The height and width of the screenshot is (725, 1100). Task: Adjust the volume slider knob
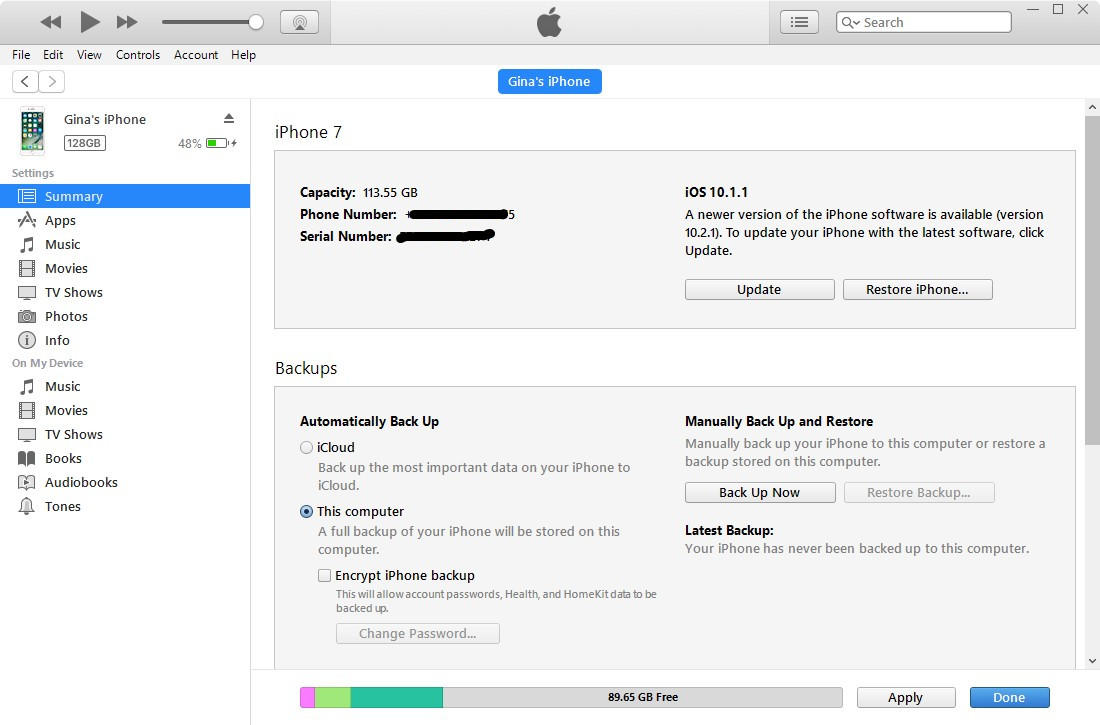pos(256,22)
